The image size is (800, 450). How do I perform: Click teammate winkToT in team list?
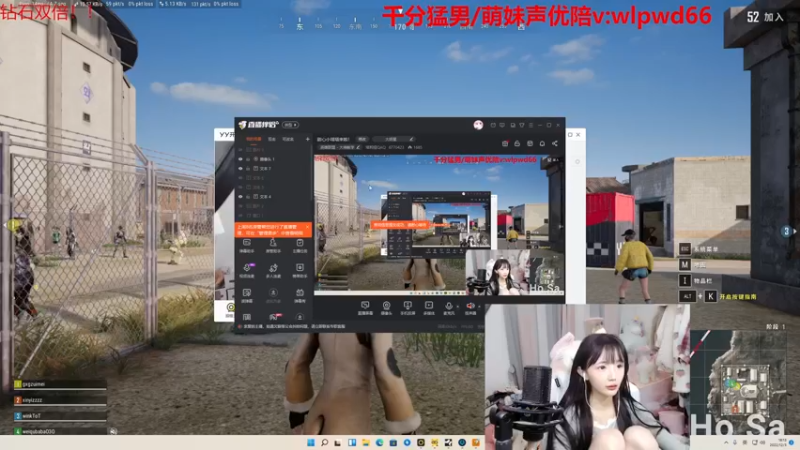pyautogui.click(x=60, y=416)
